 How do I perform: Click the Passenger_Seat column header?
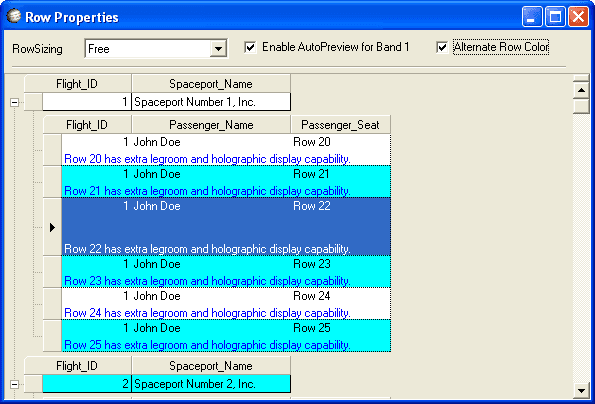340,125
